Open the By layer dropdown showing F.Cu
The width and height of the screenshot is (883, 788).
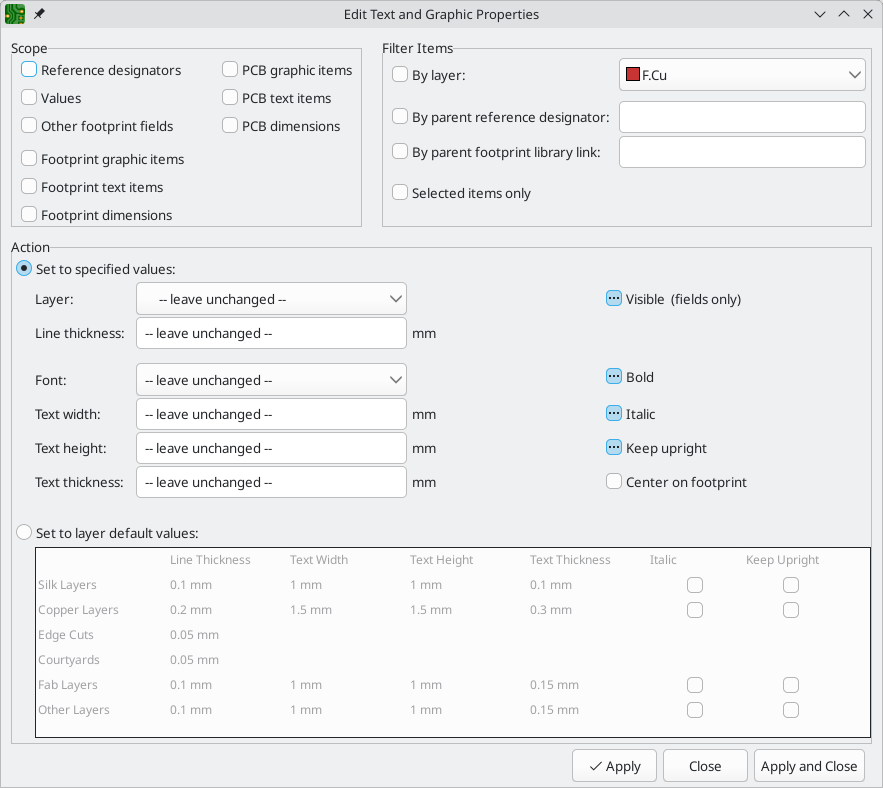pos(742,74)
